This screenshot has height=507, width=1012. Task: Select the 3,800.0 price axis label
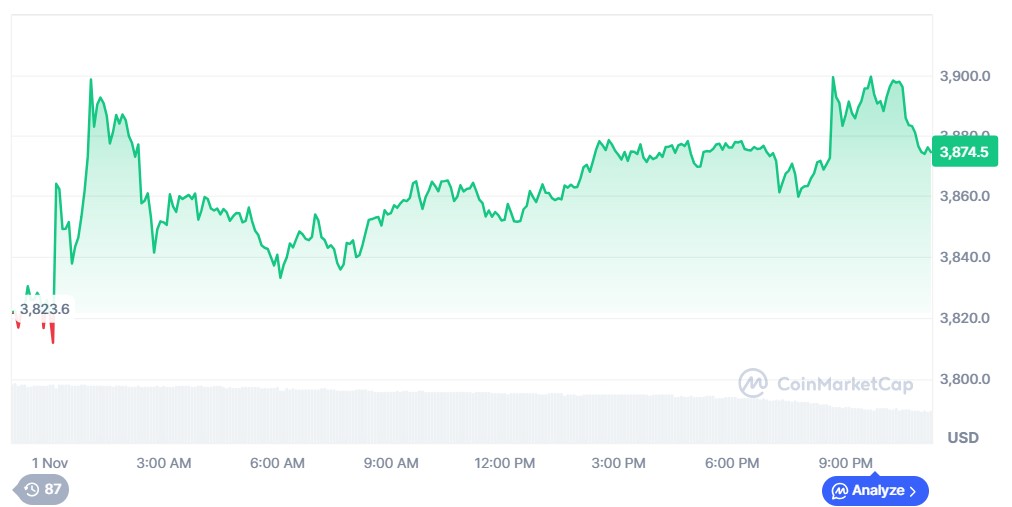point(965,379)
